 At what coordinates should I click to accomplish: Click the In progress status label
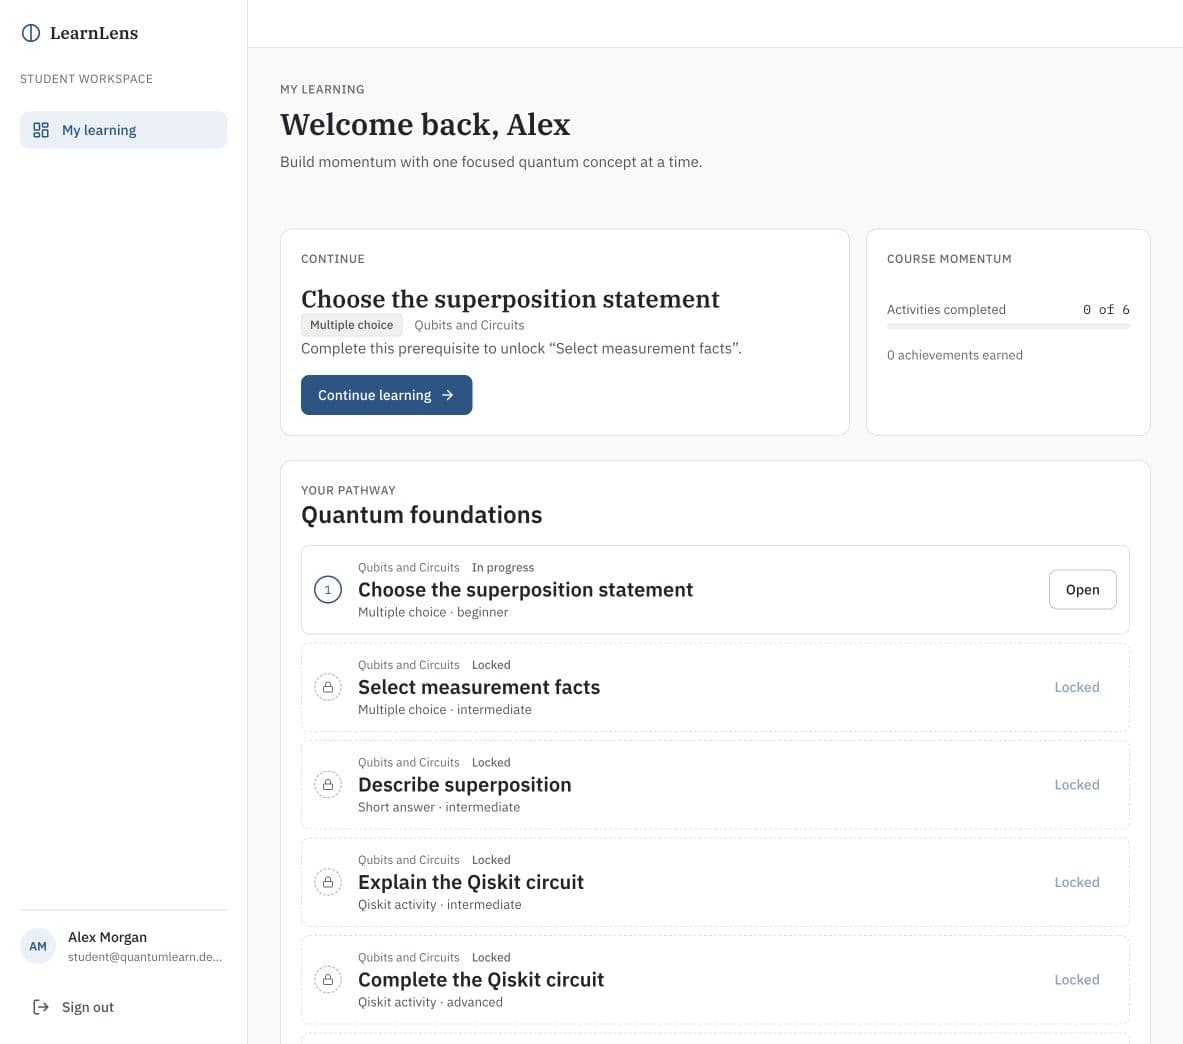pos(502,567)
